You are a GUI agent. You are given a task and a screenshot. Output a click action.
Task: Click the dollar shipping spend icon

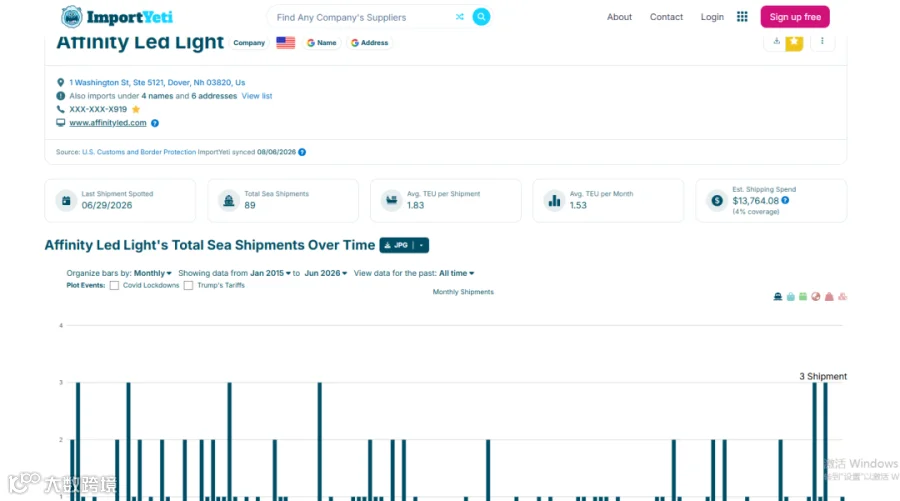pyautogui.click(x=717, y=200)
